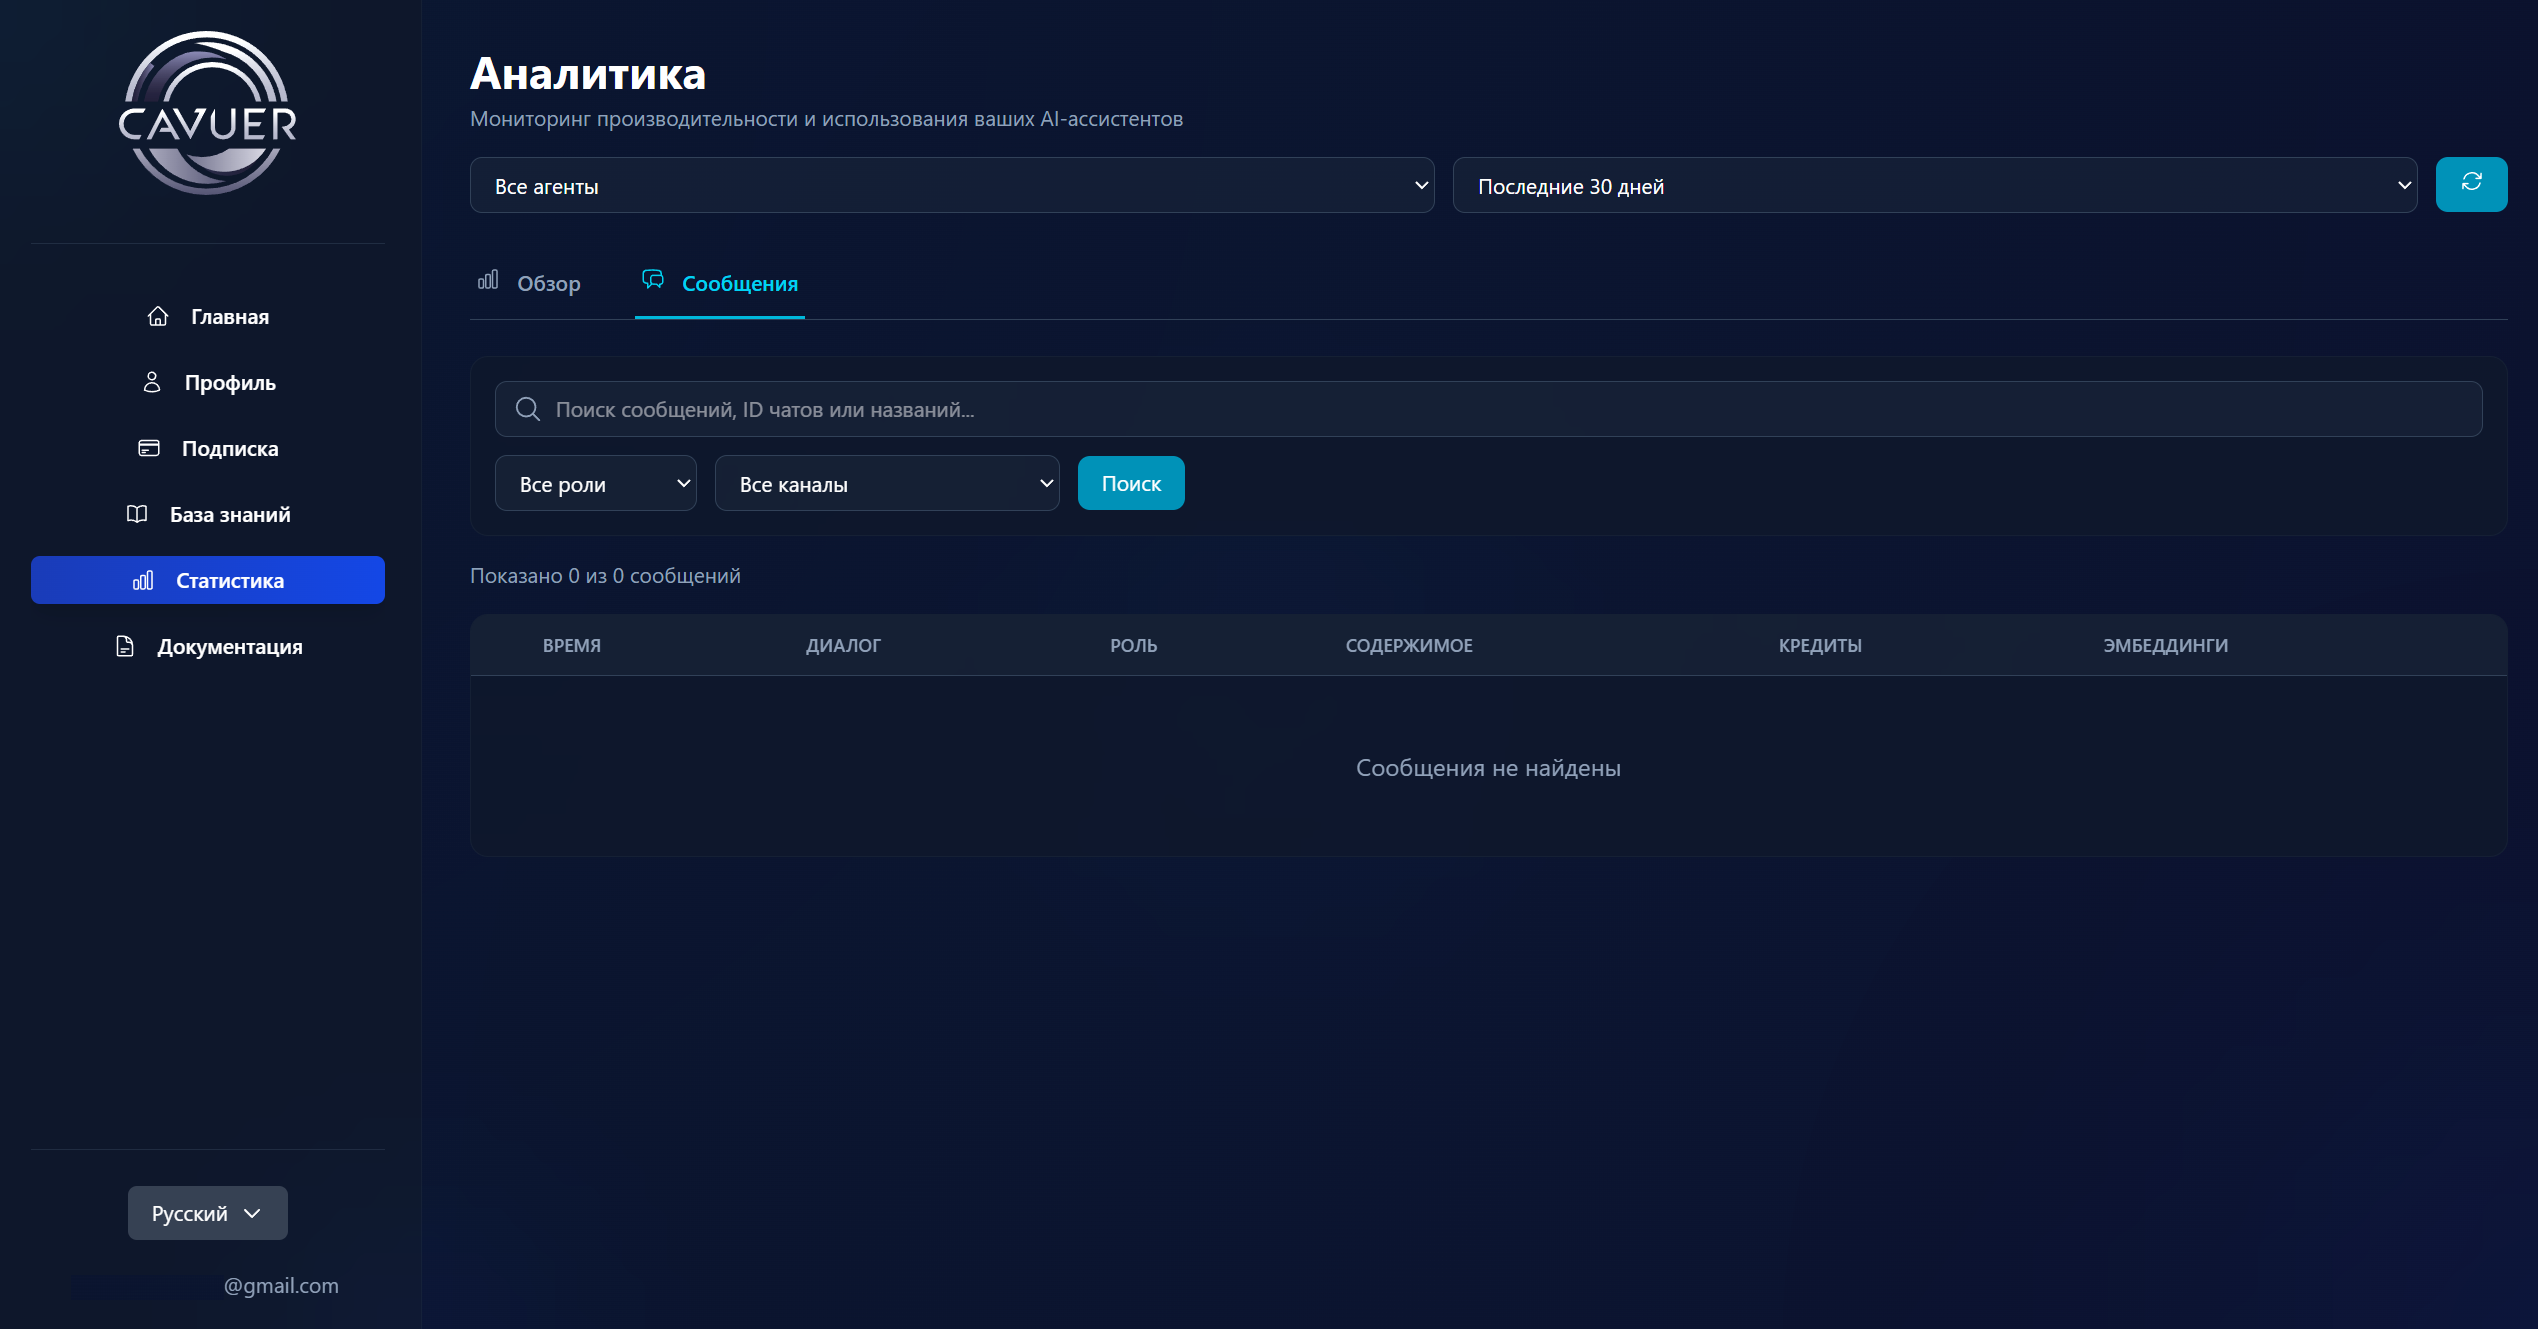Switch to the Обзор tab

548,284
